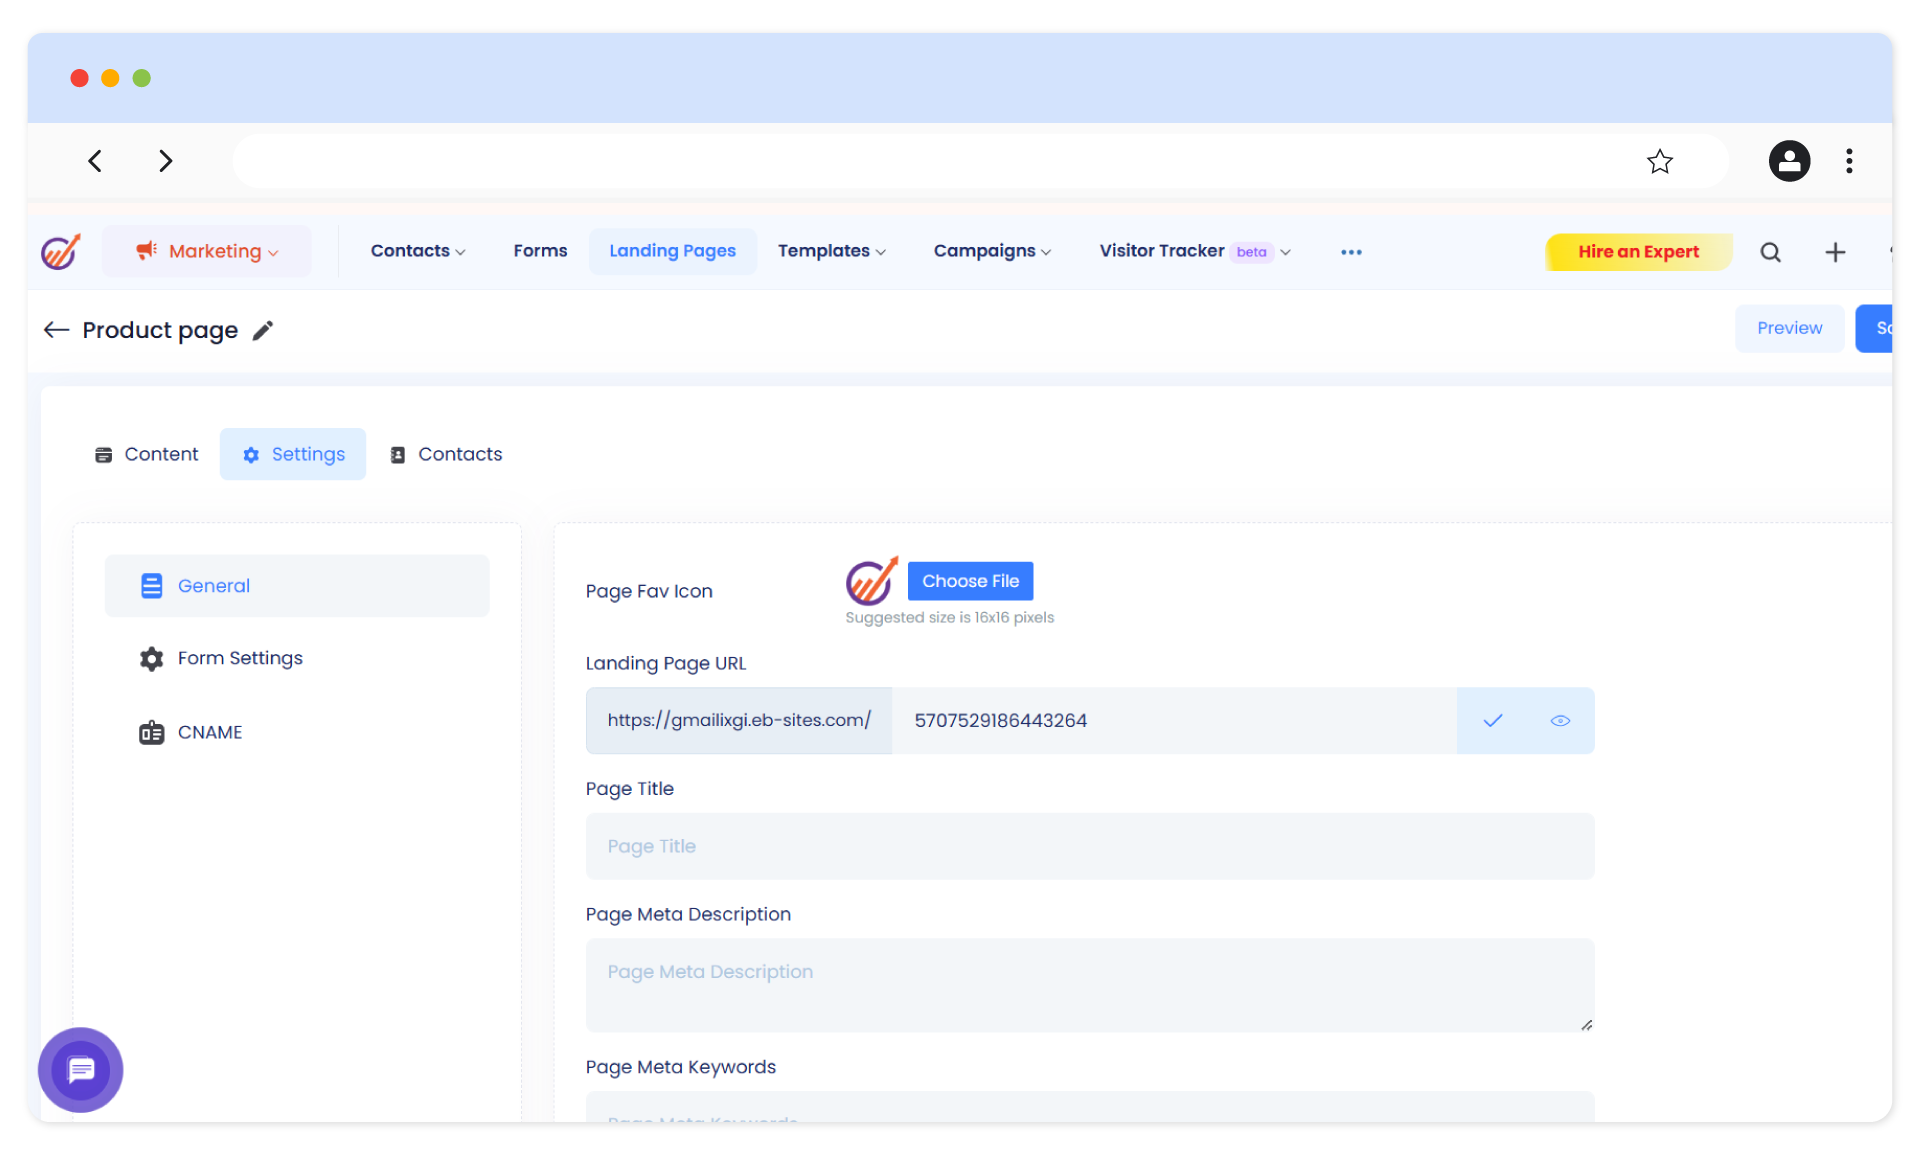Select CNAME in the settings sidebar
This screenshot has width=1920, height=1149.
pyautogui.click(x=209, y=732)
